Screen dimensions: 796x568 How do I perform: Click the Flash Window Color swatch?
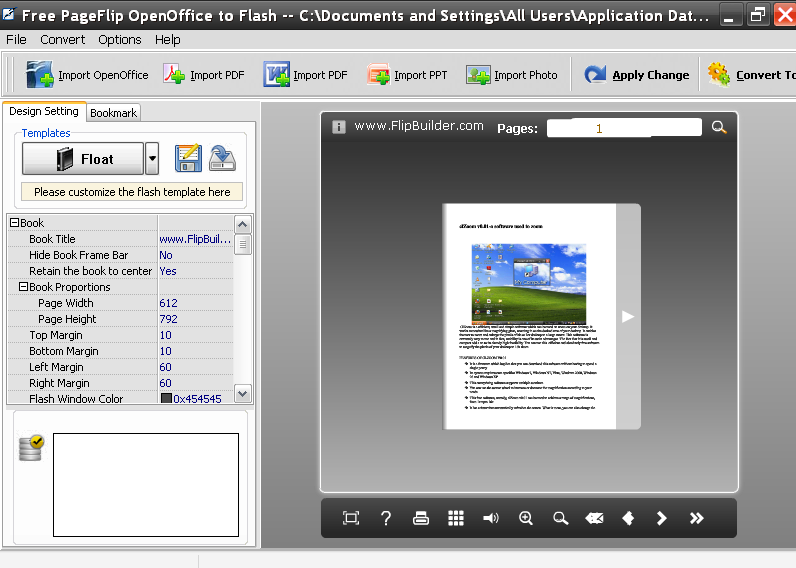pyautogui.click(x=166, y=399)
